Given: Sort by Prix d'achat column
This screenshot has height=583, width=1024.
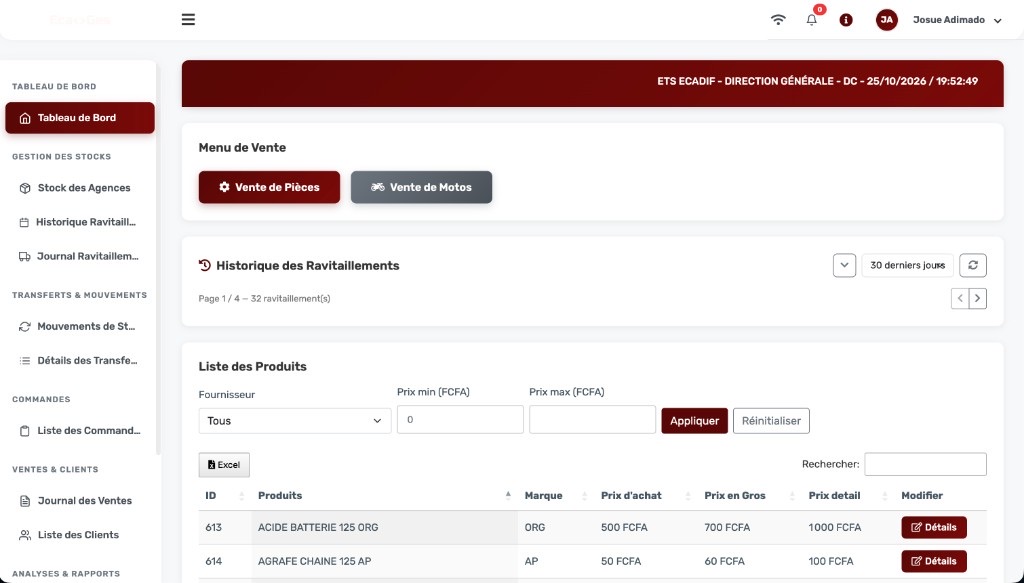Looking at the screenshot, I should click(646, 496).
